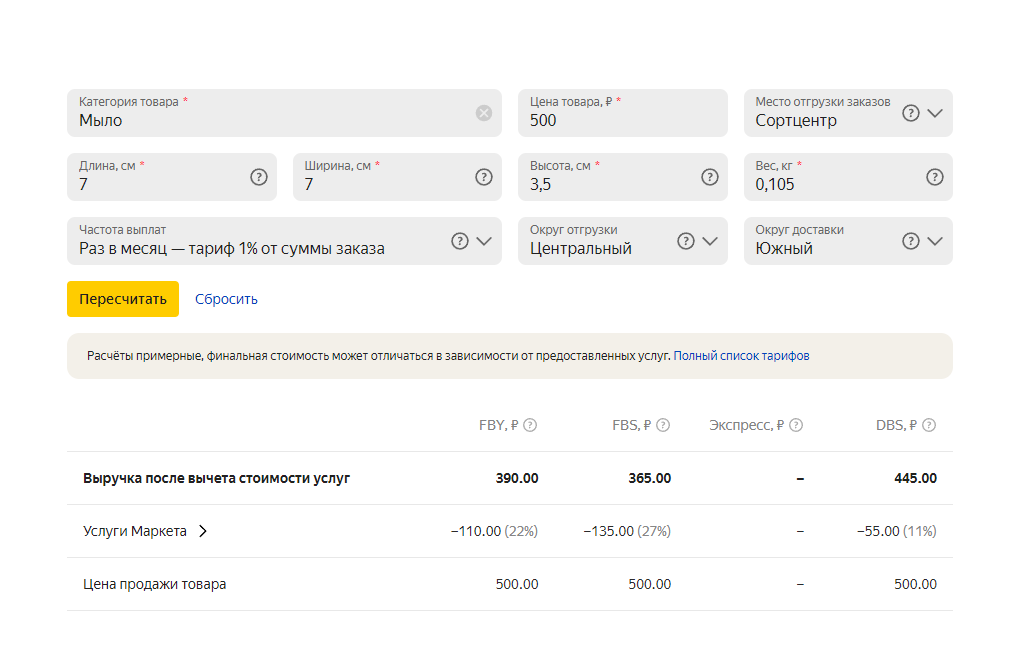Open help for Место отгрузки заказов
The width and height of the screenshot is (1026, 664).
(x=910, y=113)
